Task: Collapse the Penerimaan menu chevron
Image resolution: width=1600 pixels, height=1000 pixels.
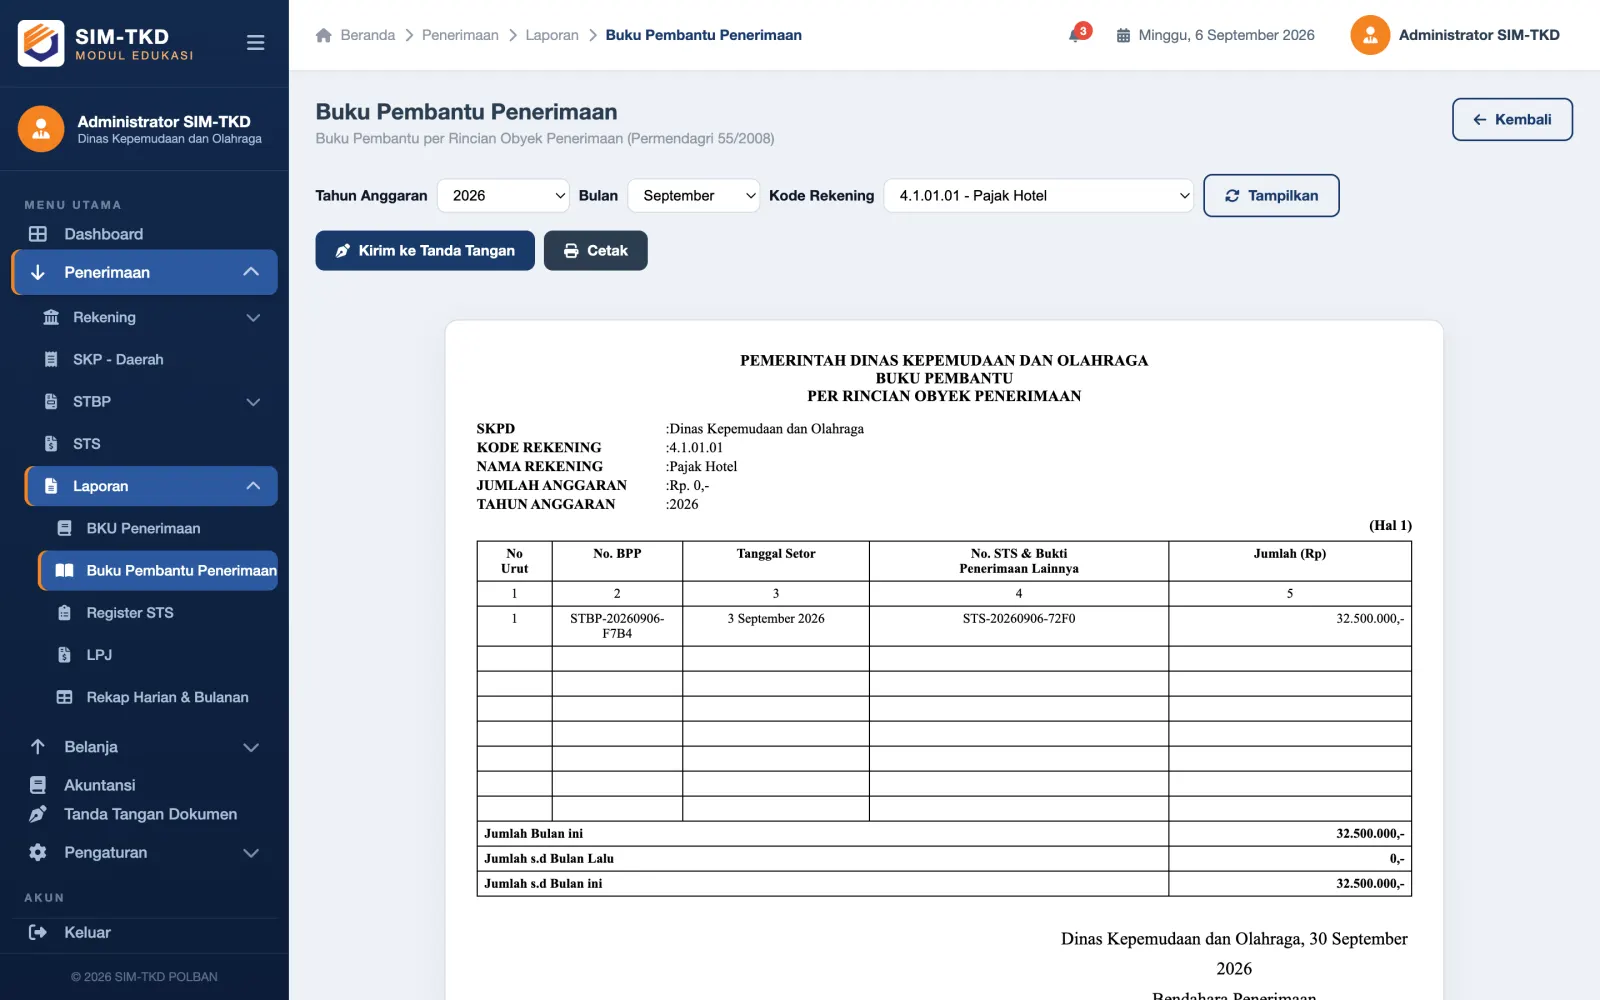Action: 251,272
